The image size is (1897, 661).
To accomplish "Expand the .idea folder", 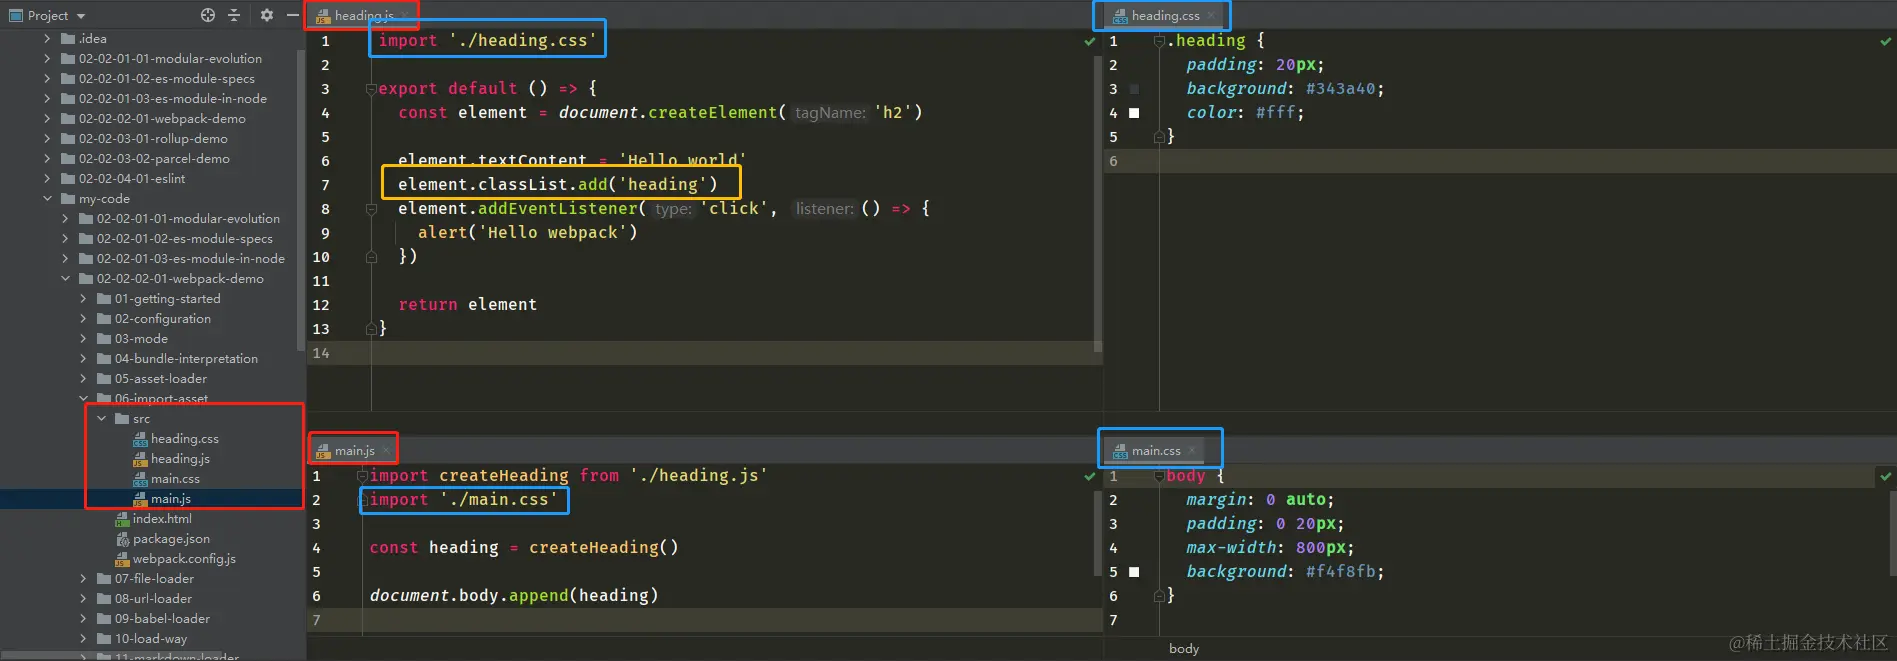I will click(47, 39).
